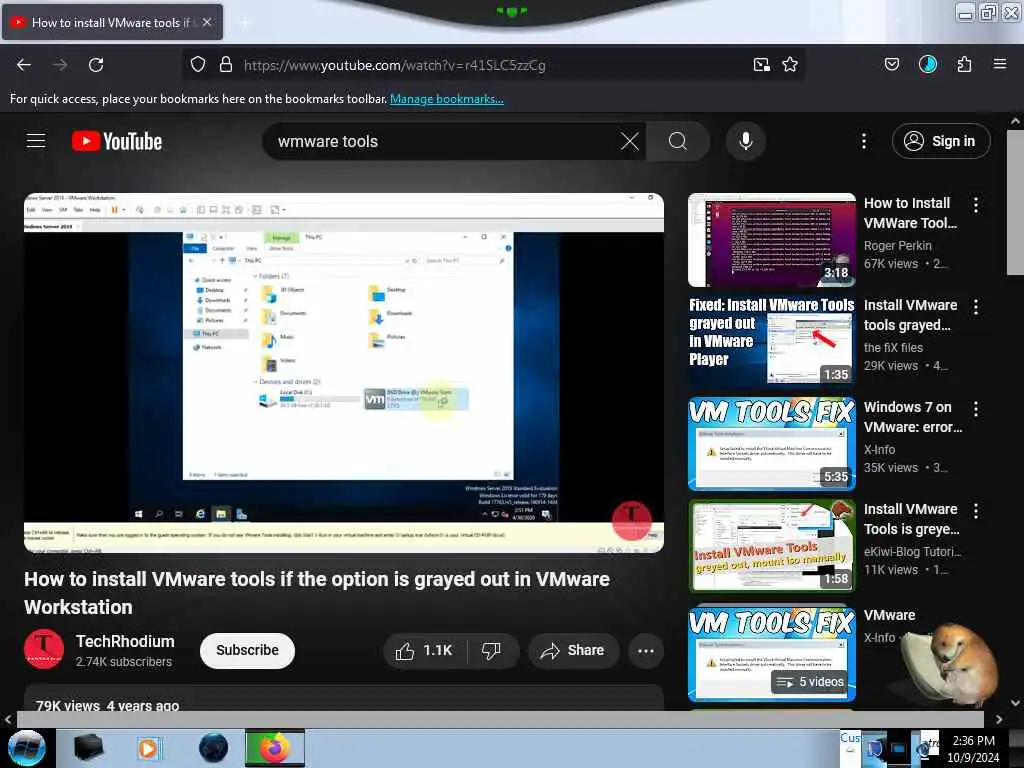Click the page scrollbar down arrow
1024x768 pixels.
(1015, 703)
